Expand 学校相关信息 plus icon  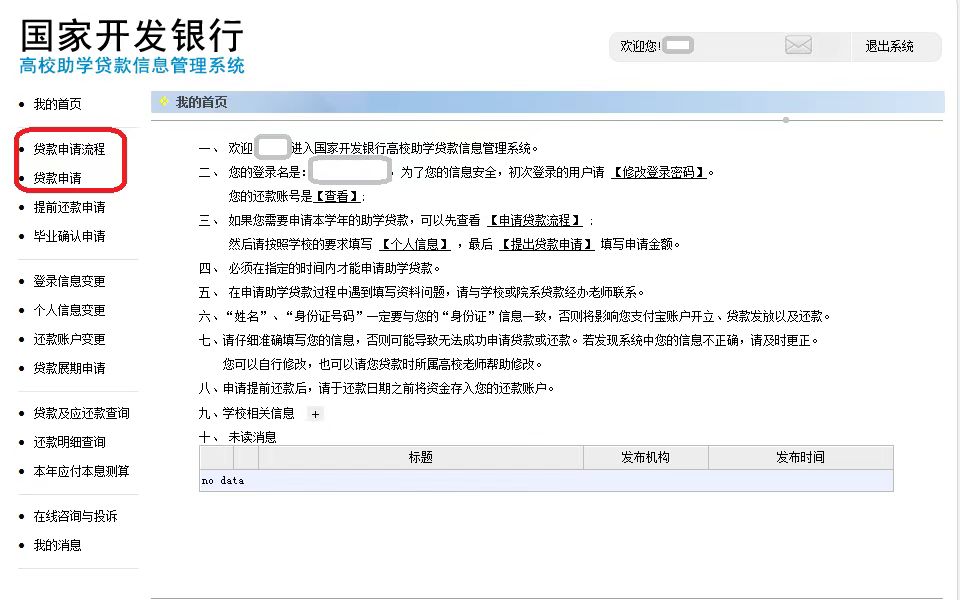click(315, 414)
